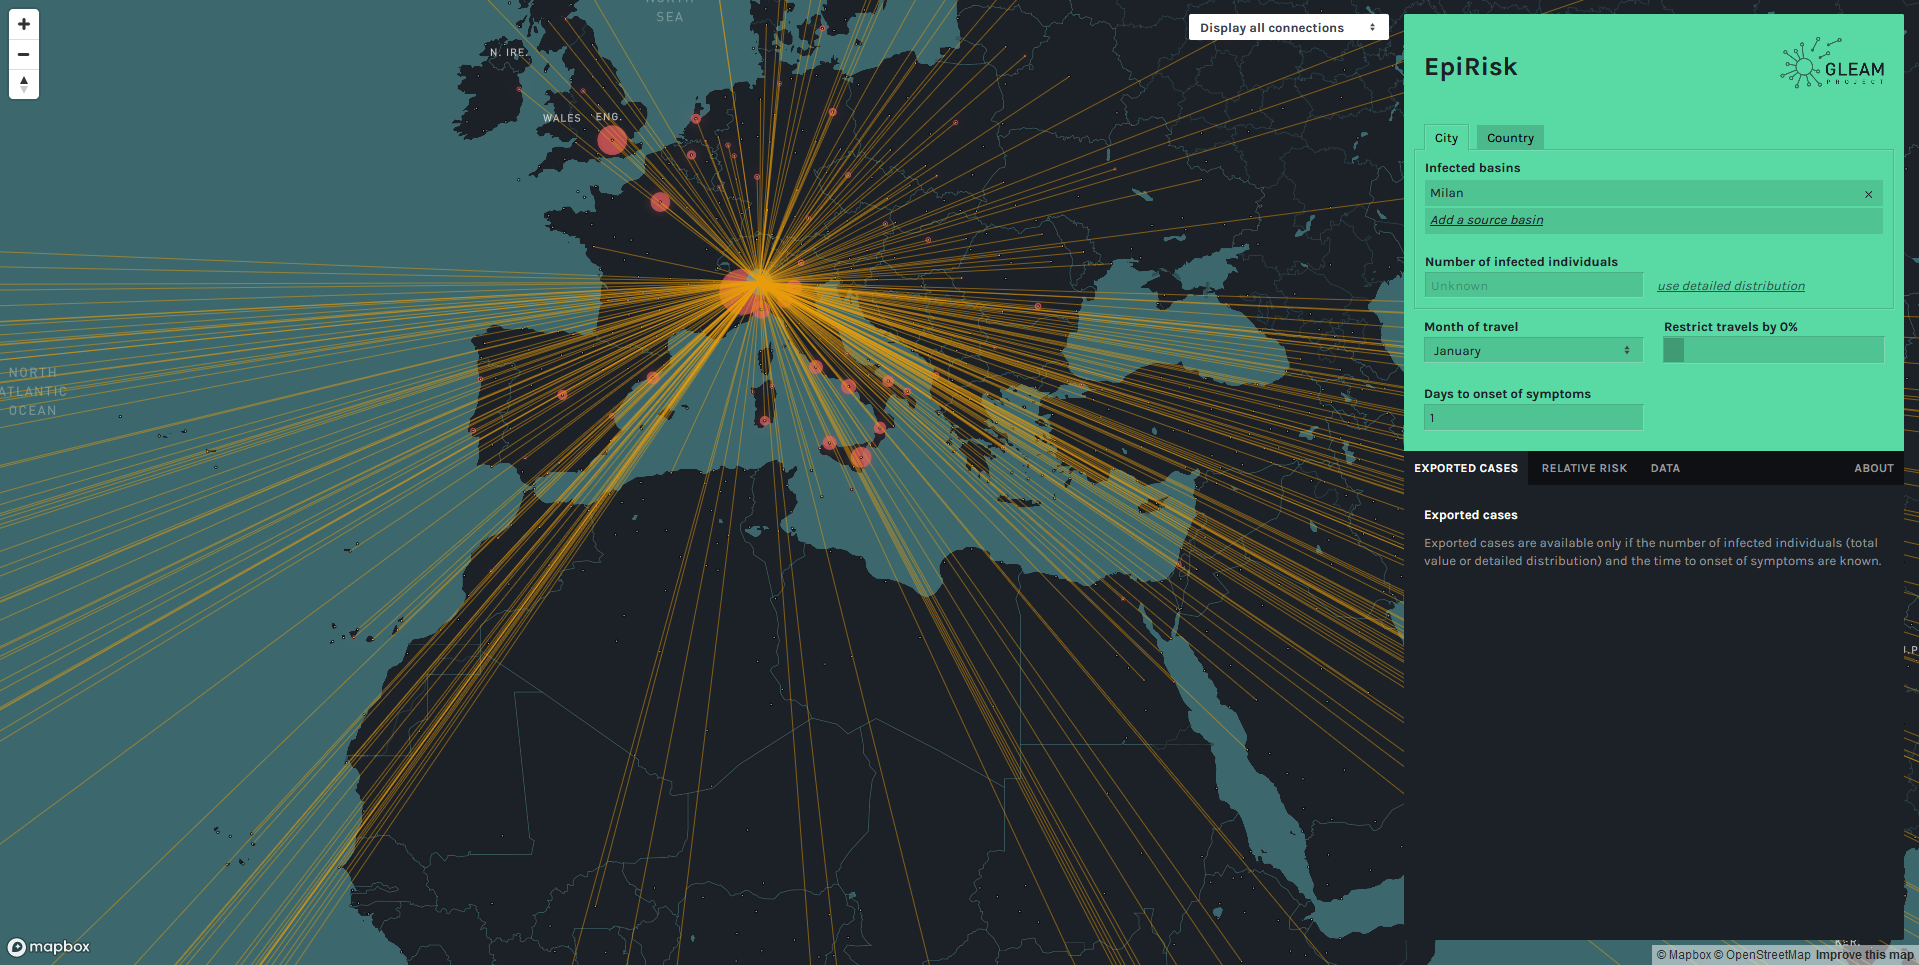This screenshot has width=1919, height=965.
Task: Click the Milan infected basin entry
Action: click(x=1653, y=193)
